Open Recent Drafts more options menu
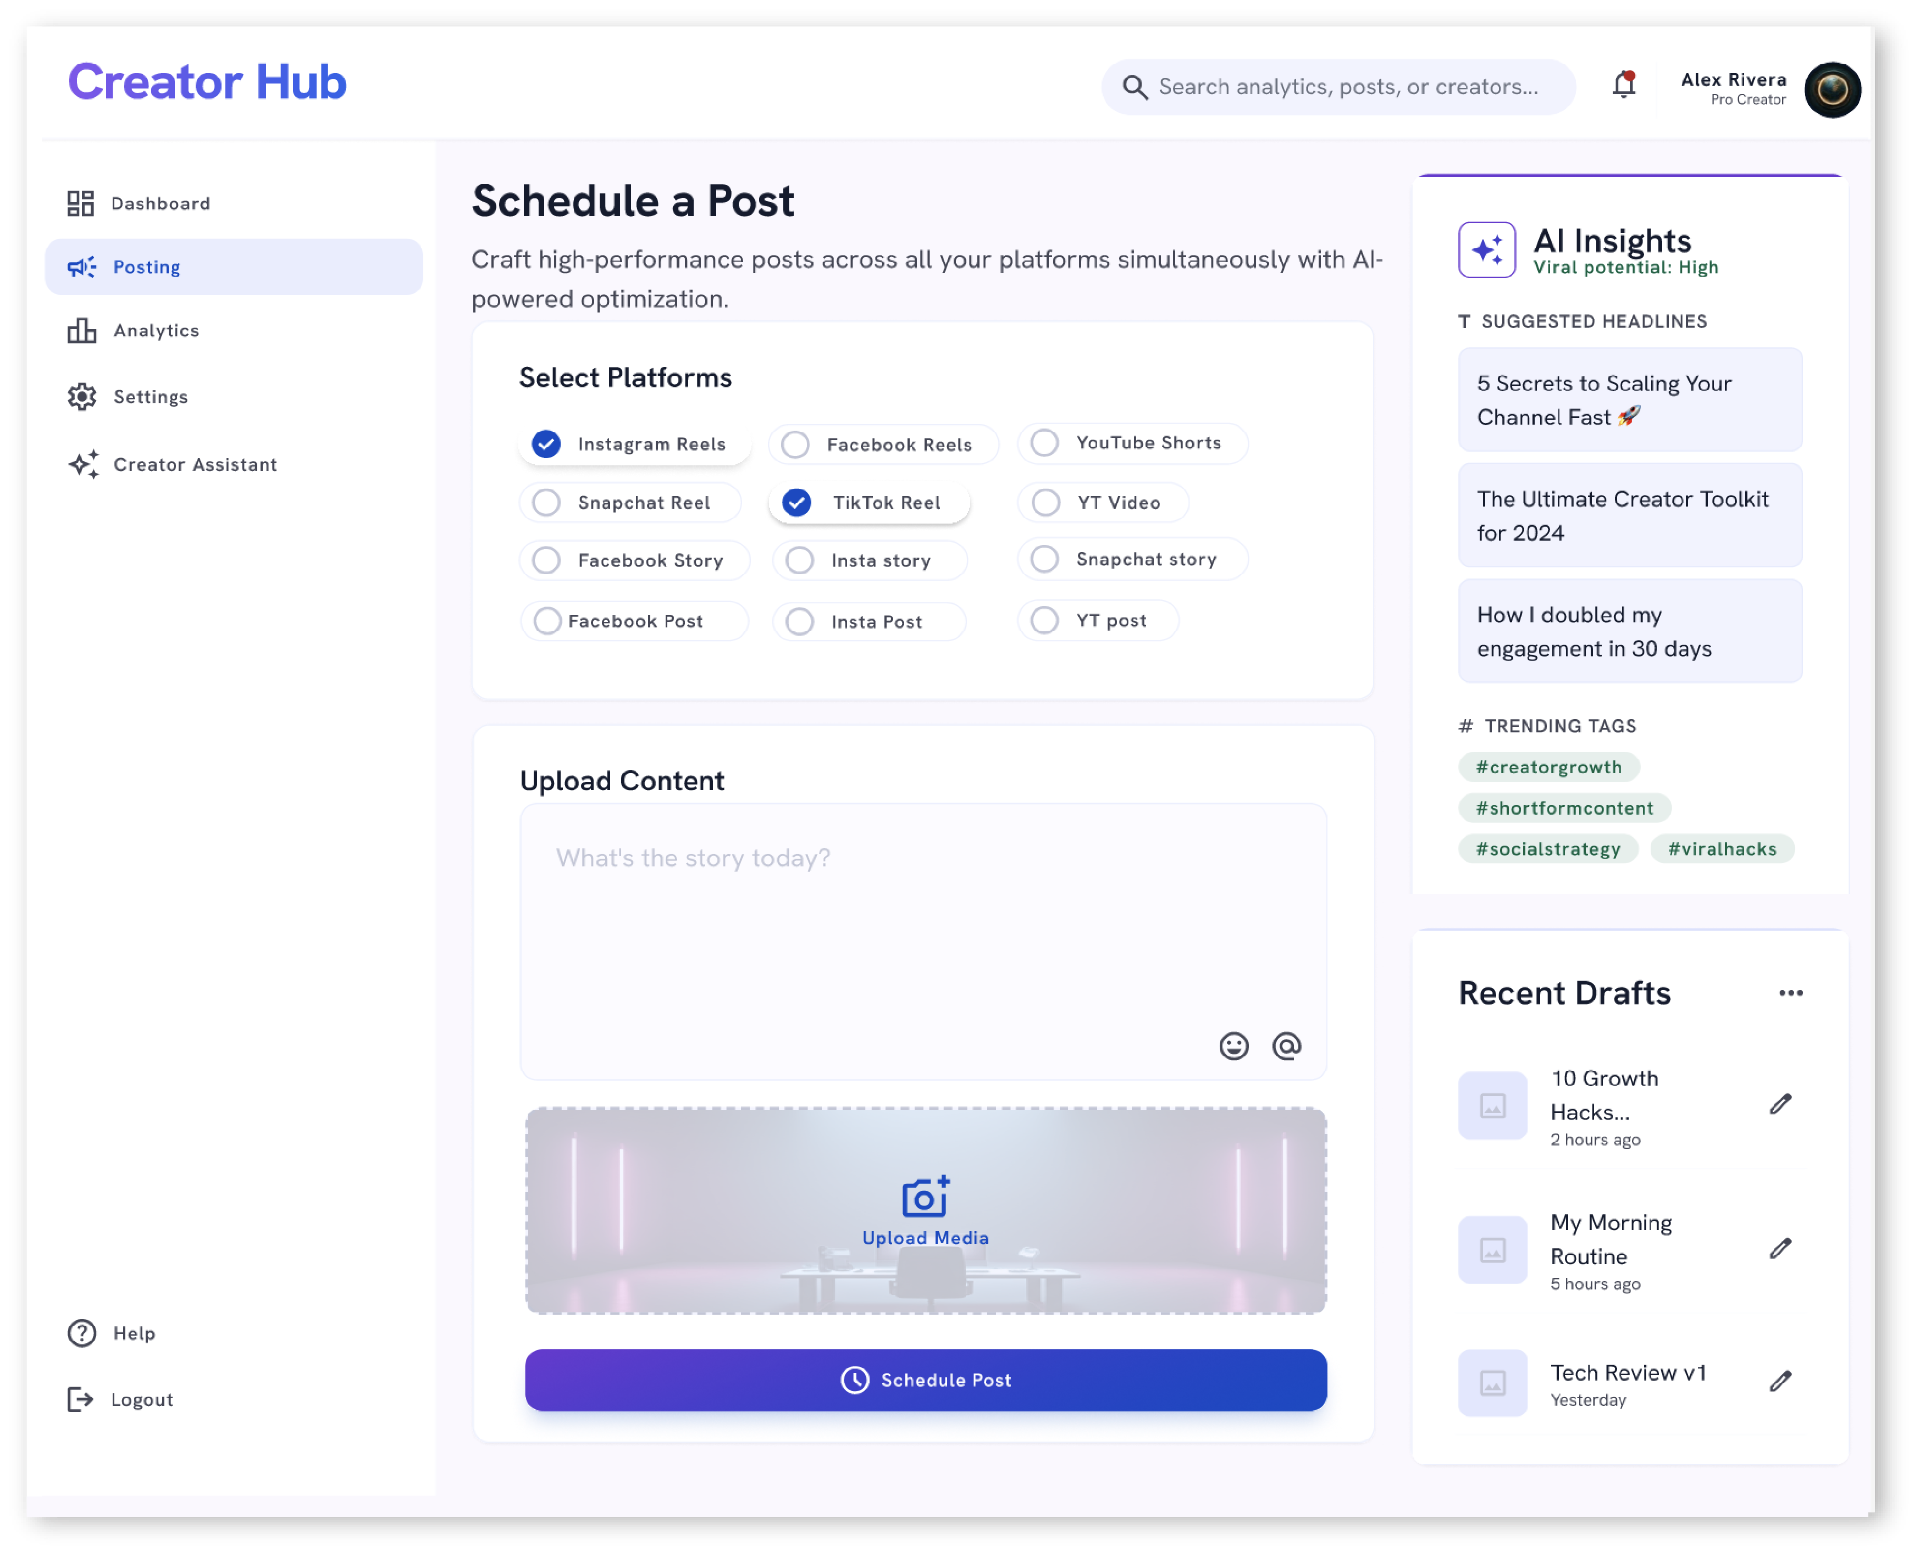The image size is (1920, 1557). [1791, 993]
